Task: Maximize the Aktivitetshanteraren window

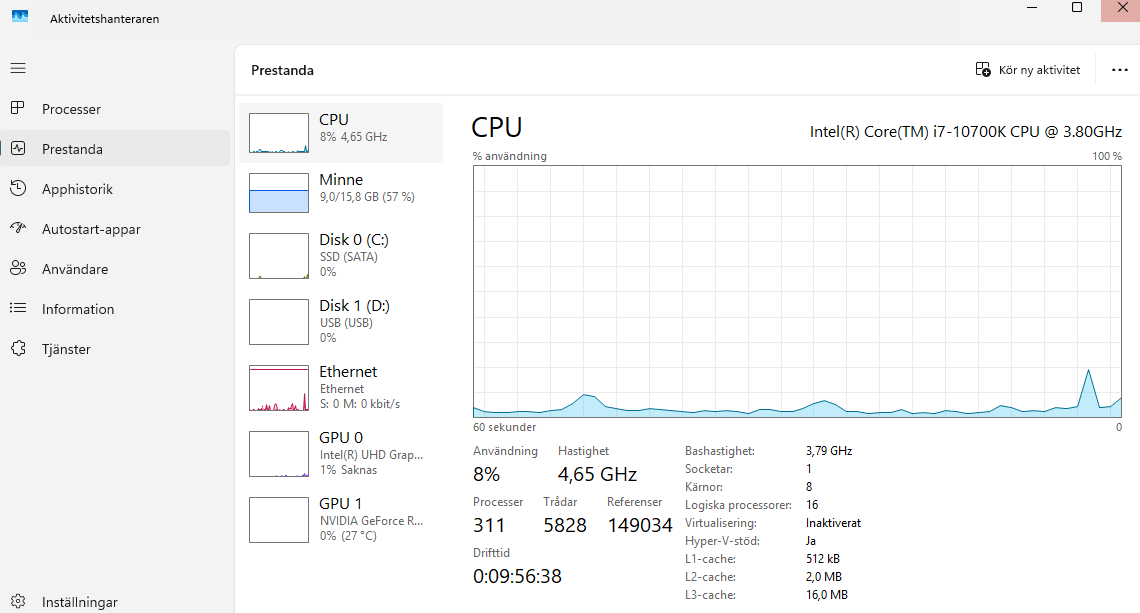Action: click(x=1077, y=8)
